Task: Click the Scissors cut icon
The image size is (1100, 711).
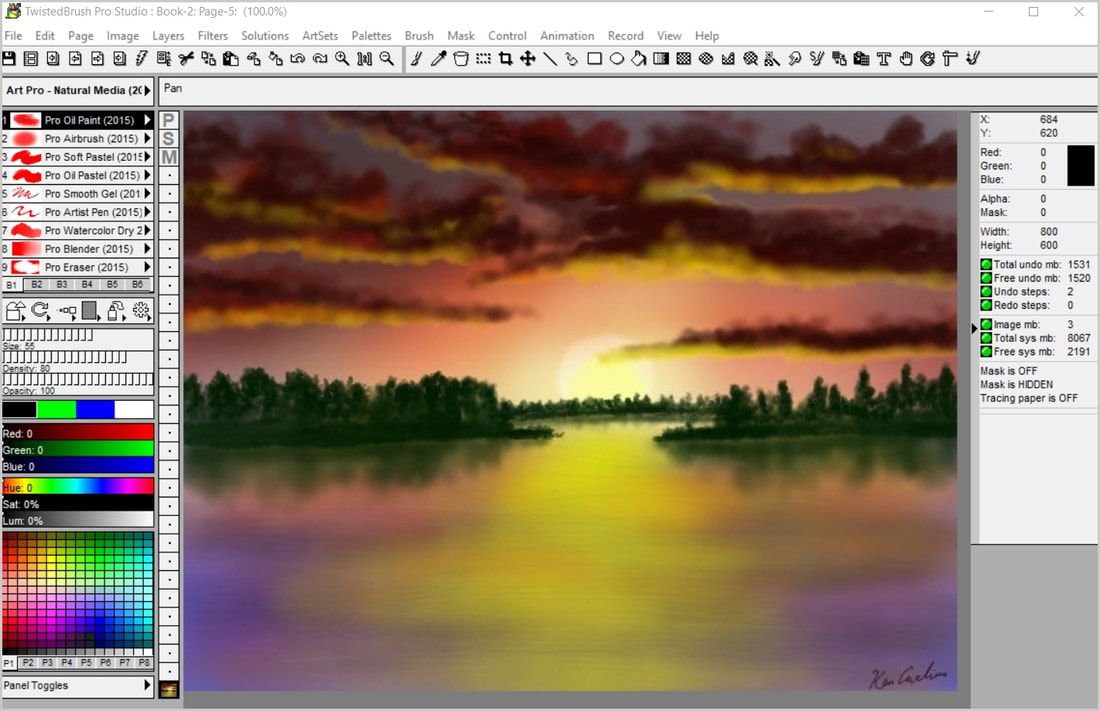Action: [185, 58]
